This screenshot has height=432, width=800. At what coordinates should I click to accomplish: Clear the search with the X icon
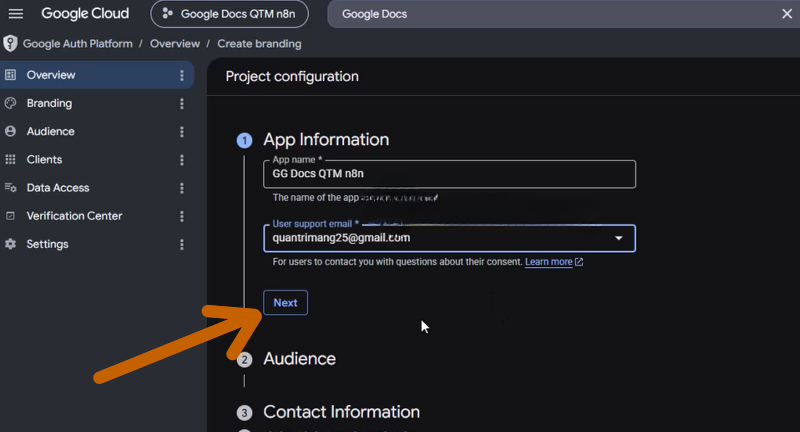[x=787, y=14]
